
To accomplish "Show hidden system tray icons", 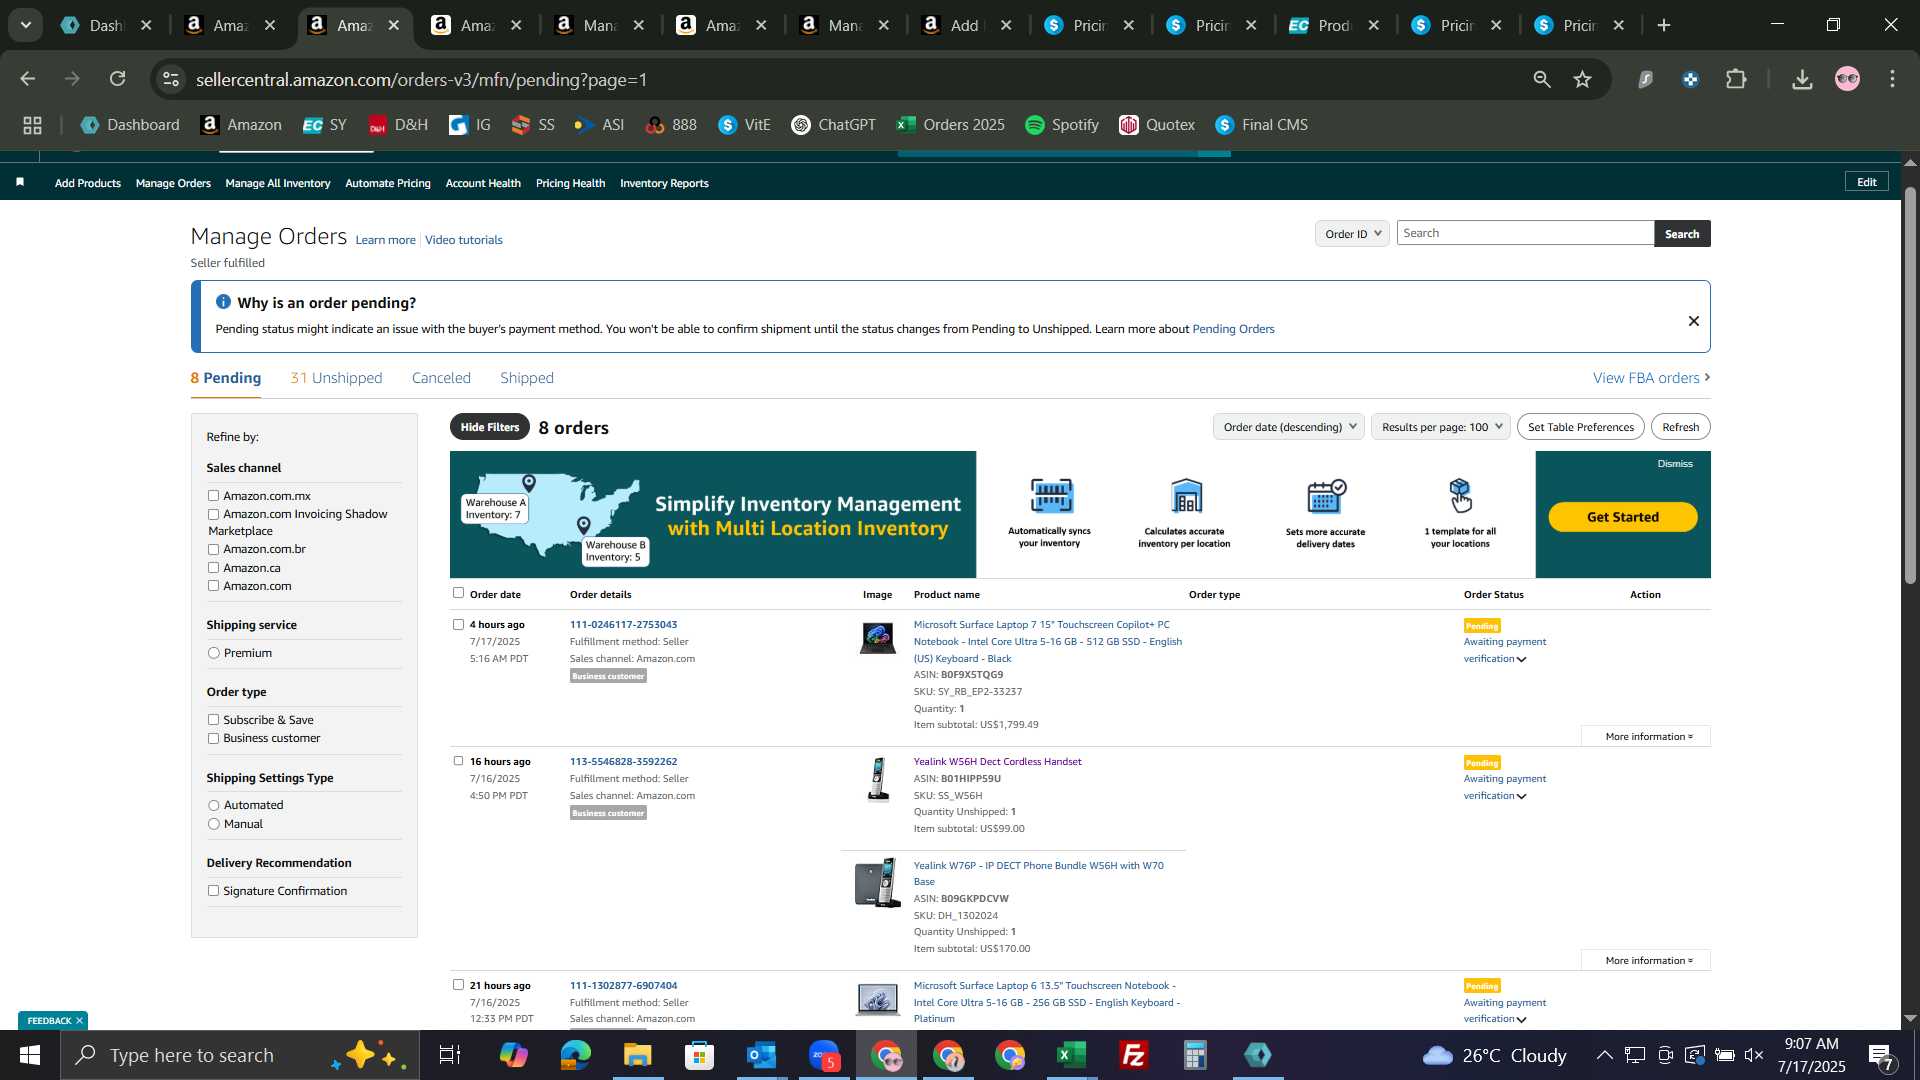I will pos(1603,1055).
